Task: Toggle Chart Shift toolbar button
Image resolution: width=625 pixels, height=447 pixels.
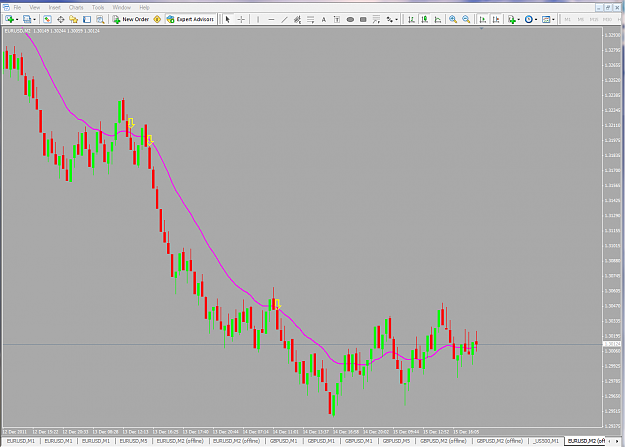Action: click(496, 19)
